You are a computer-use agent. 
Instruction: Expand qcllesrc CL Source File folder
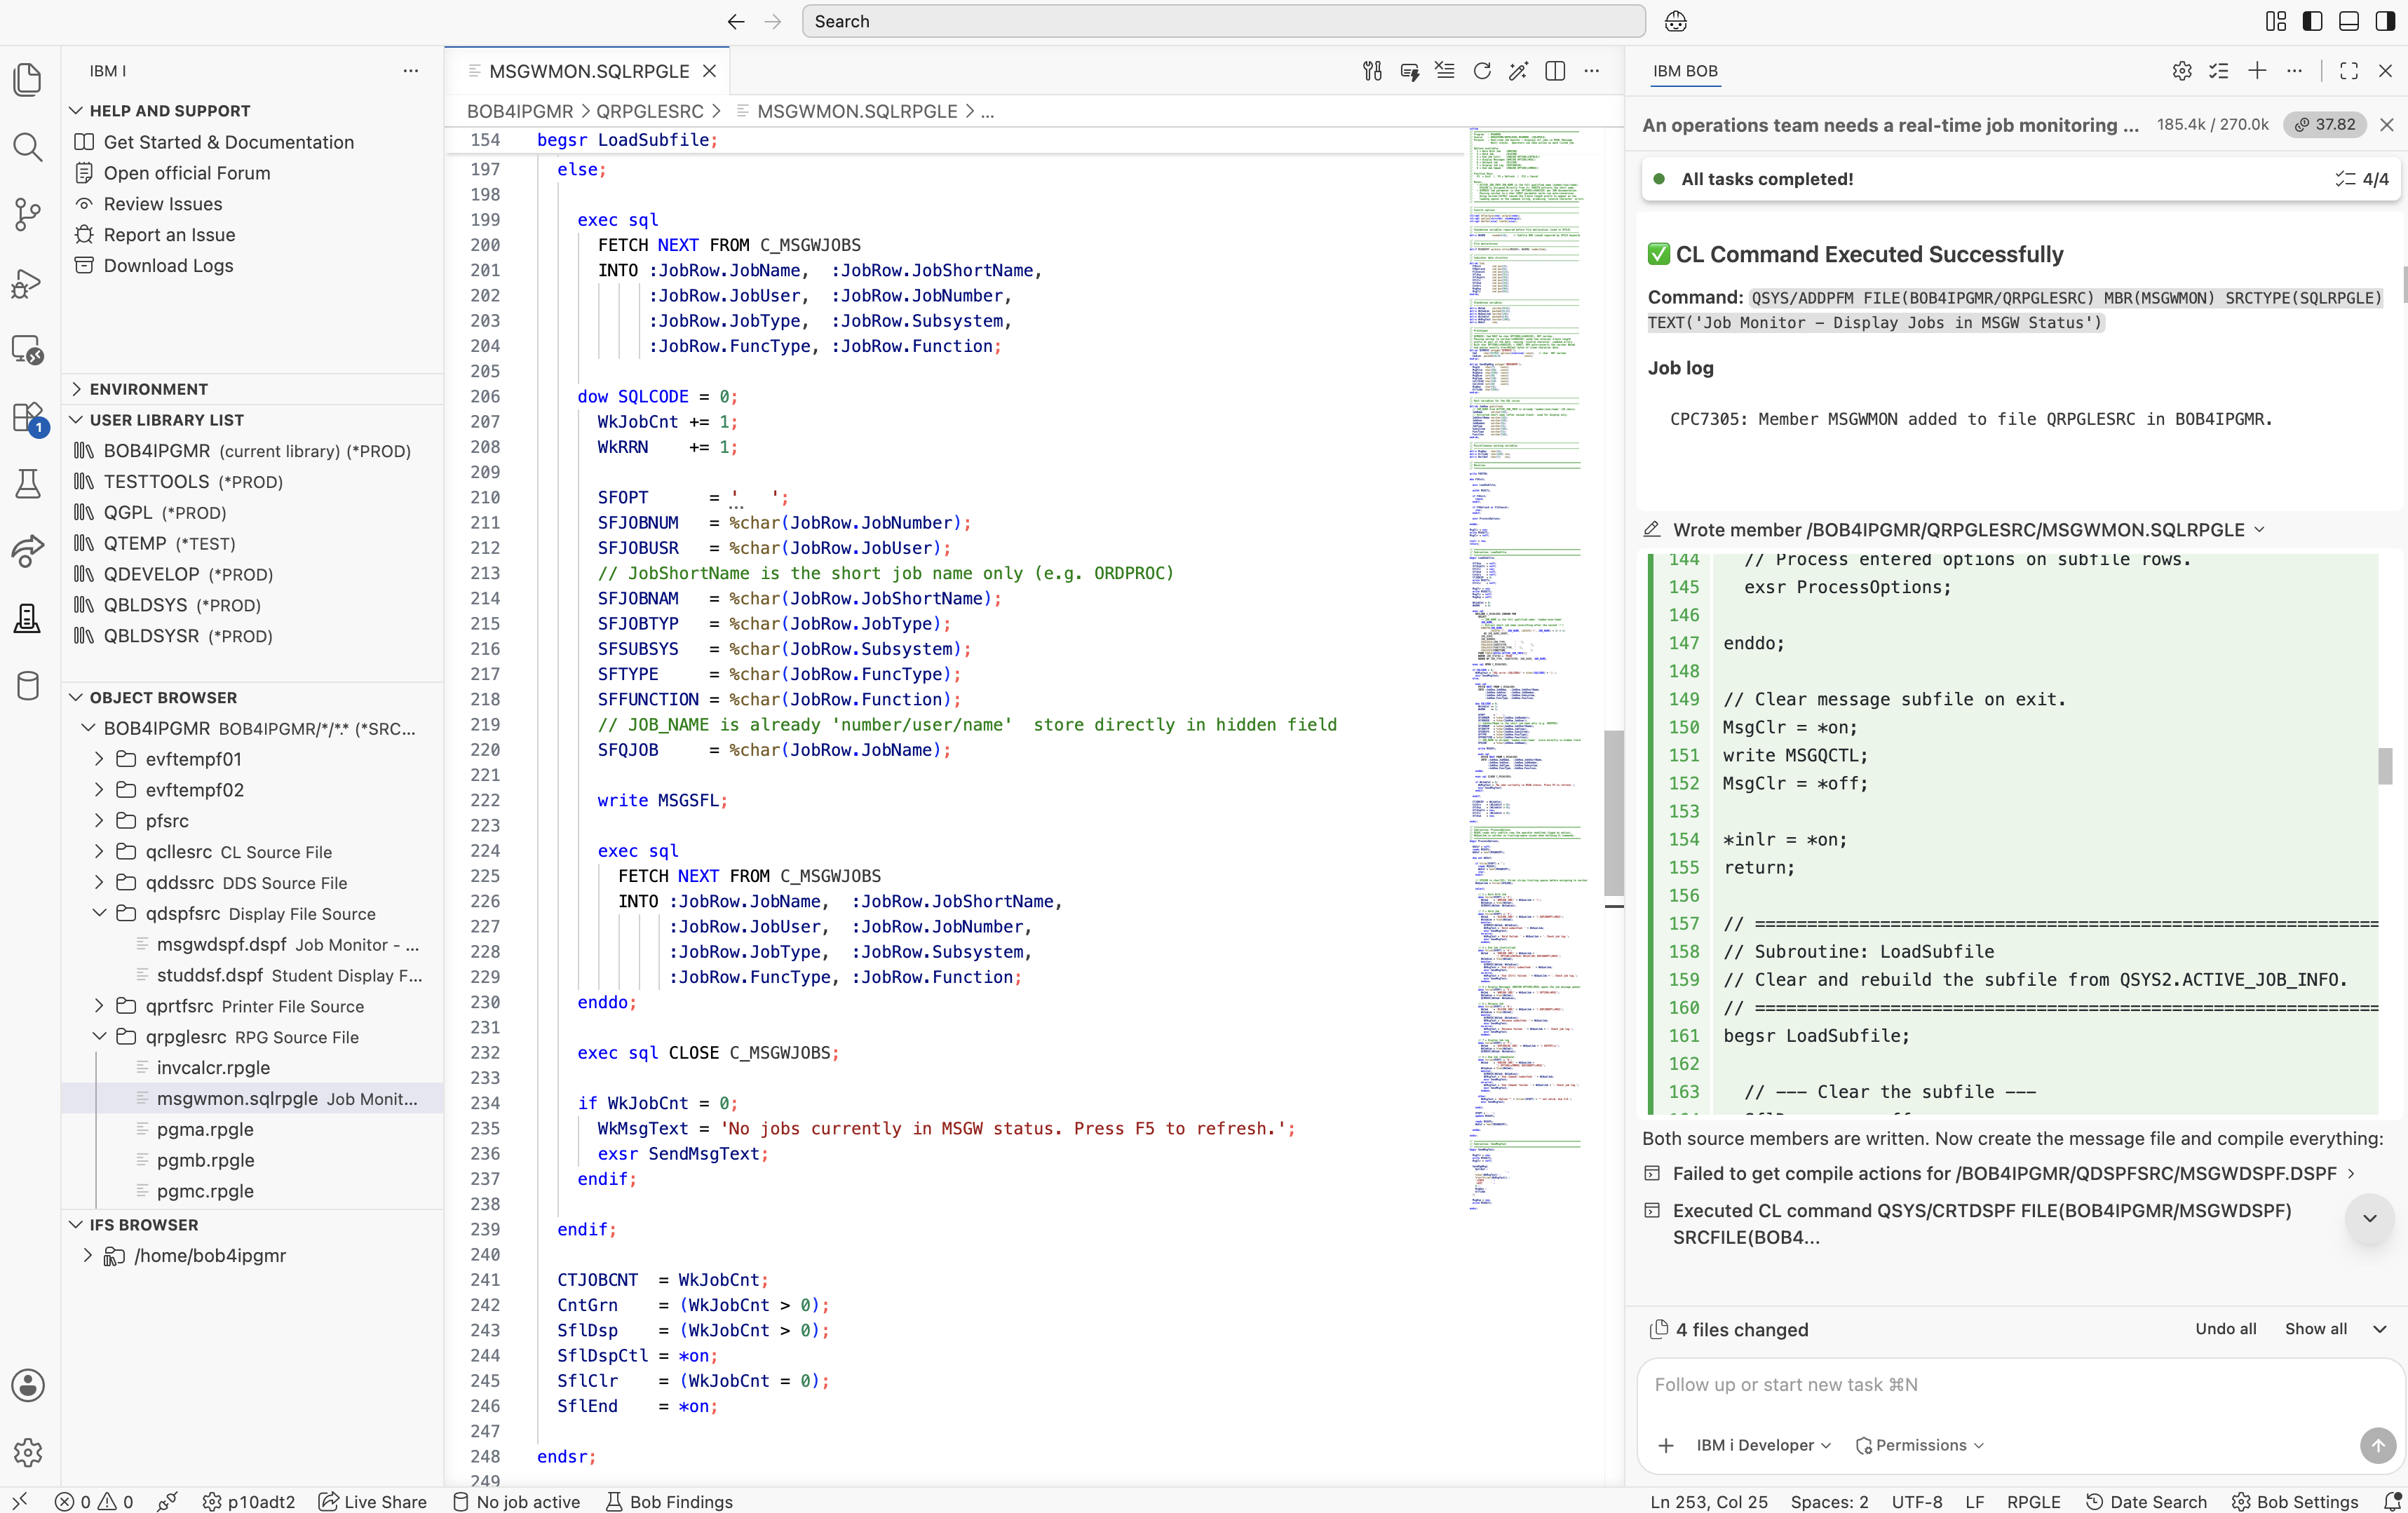click(99, 852)
